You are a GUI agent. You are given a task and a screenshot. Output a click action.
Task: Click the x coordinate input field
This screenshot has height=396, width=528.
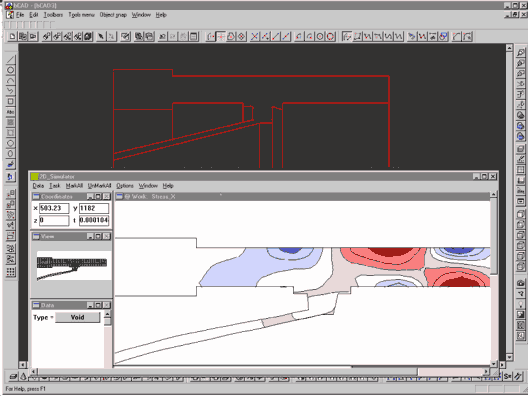click(x=54, y=208)
